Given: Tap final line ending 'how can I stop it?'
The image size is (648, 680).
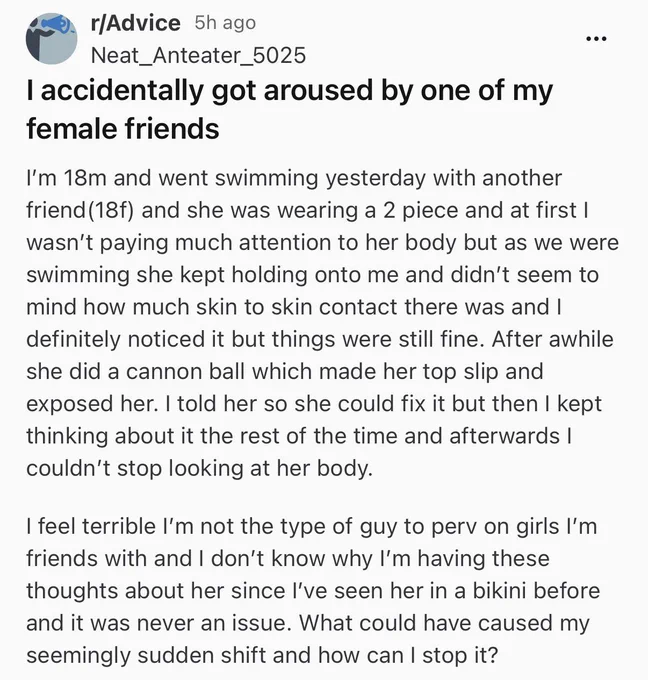Looking at the screenshot, I should pos(262,655).
